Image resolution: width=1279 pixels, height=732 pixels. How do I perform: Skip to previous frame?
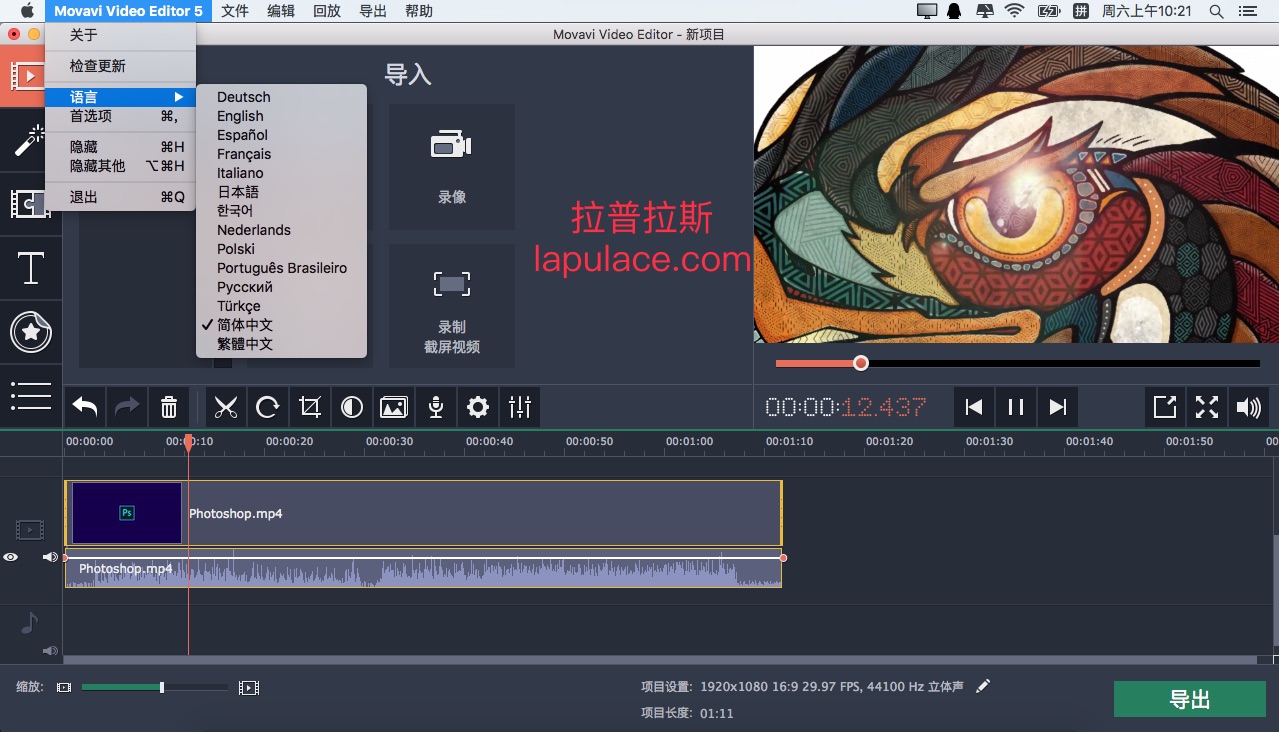tap(974, 407)
